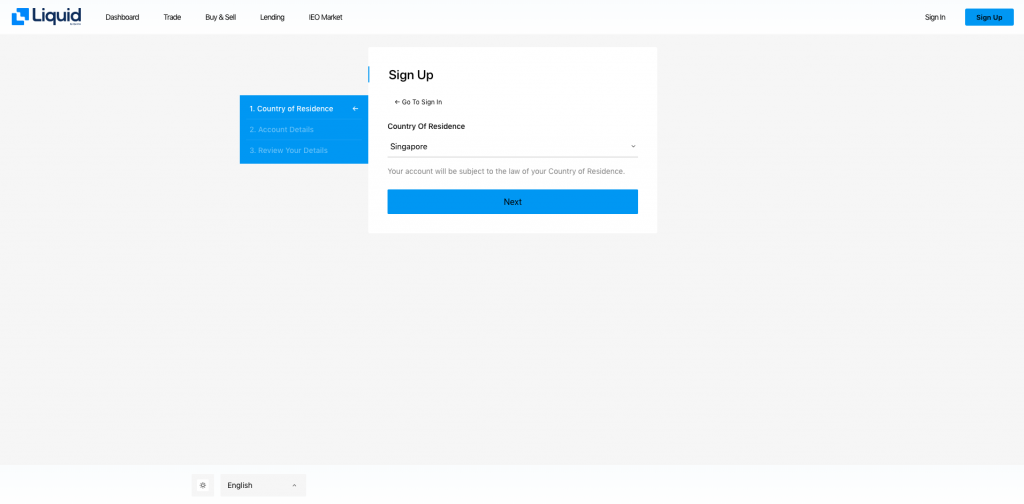The image size is (1024, 504).
Task: Open the English language dropdown
Action: click(262, 485)
